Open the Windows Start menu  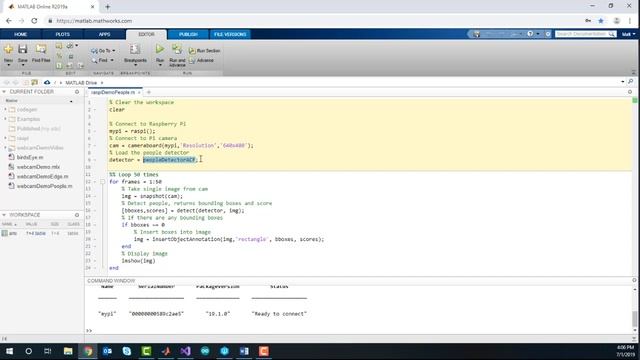coord(9,351)
